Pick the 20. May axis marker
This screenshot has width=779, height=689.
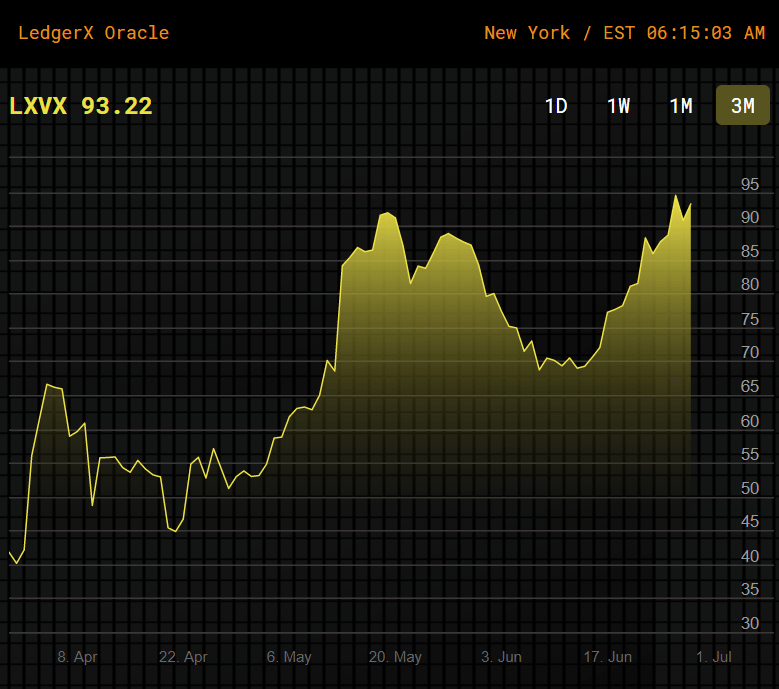(x=395, y=657)
